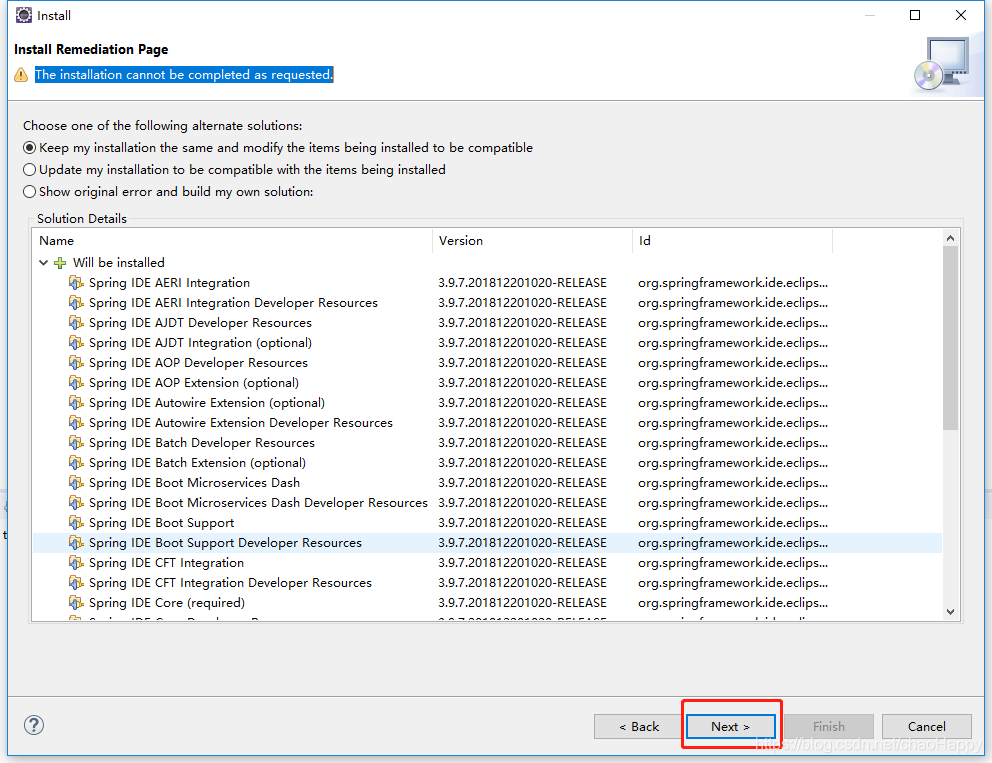Click Id cell of Spring IDE Core row
The width and height of the screenshot is (992, 763).
[733, 603]
